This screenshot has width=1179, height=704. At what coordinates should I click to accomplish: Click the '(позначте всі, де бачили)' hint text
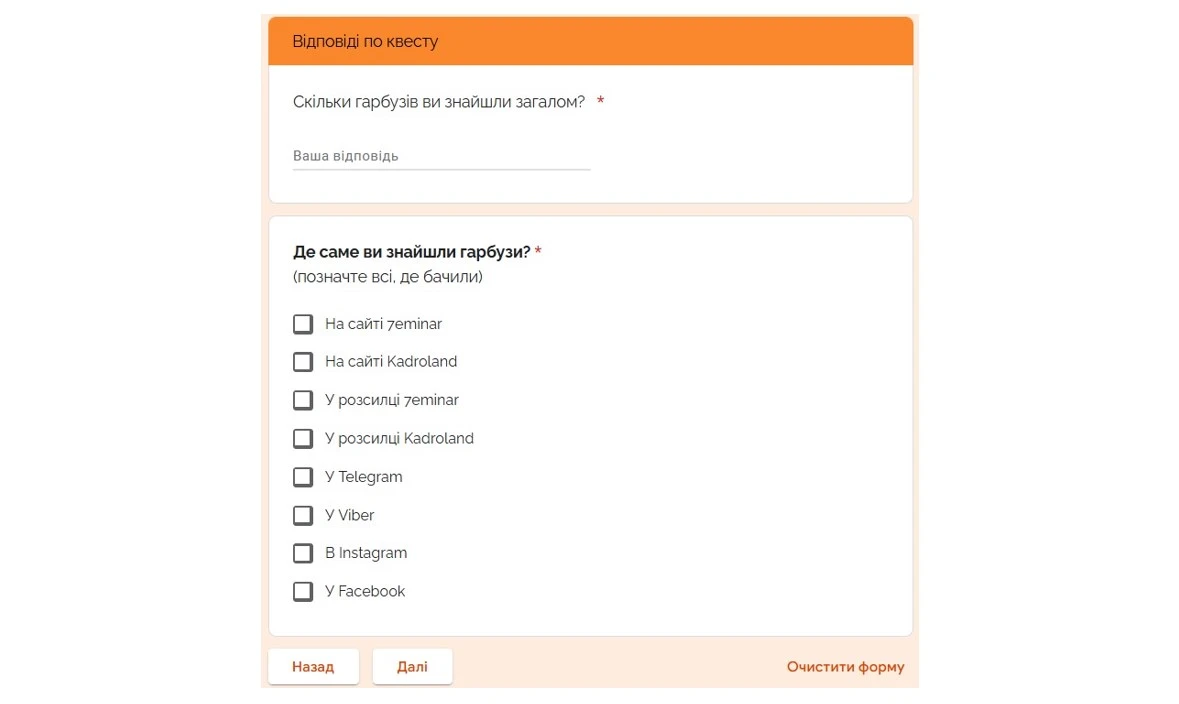(388, 277)
